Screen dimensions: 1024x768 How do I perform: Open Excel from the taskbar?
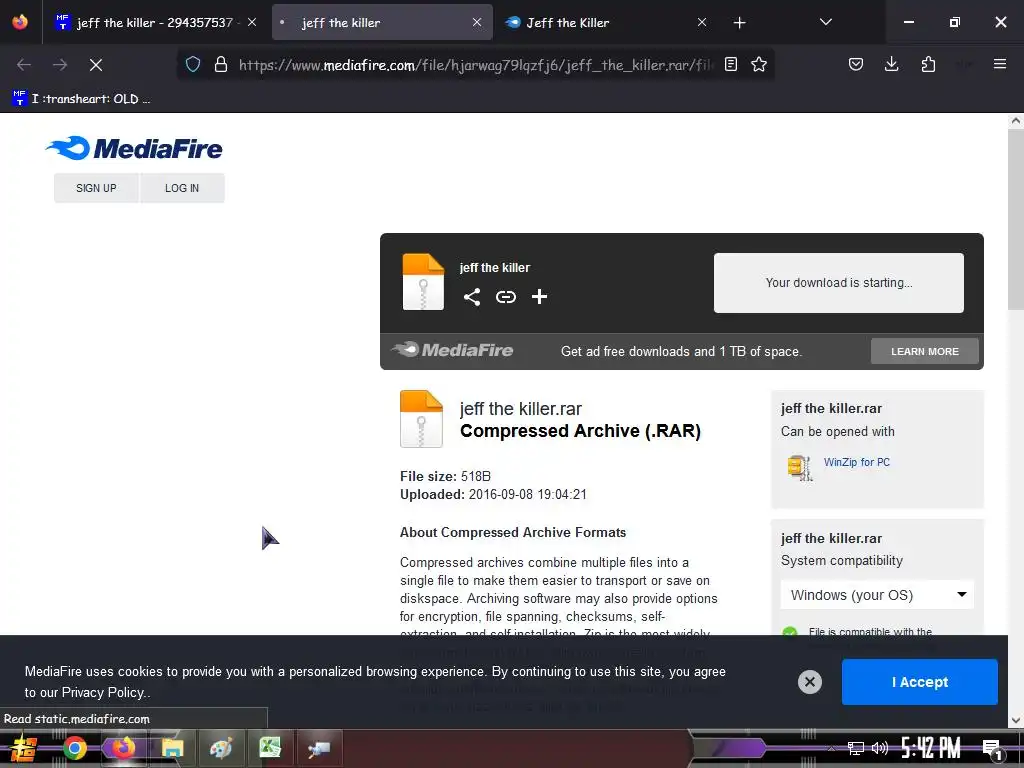[x=269, y=748]
